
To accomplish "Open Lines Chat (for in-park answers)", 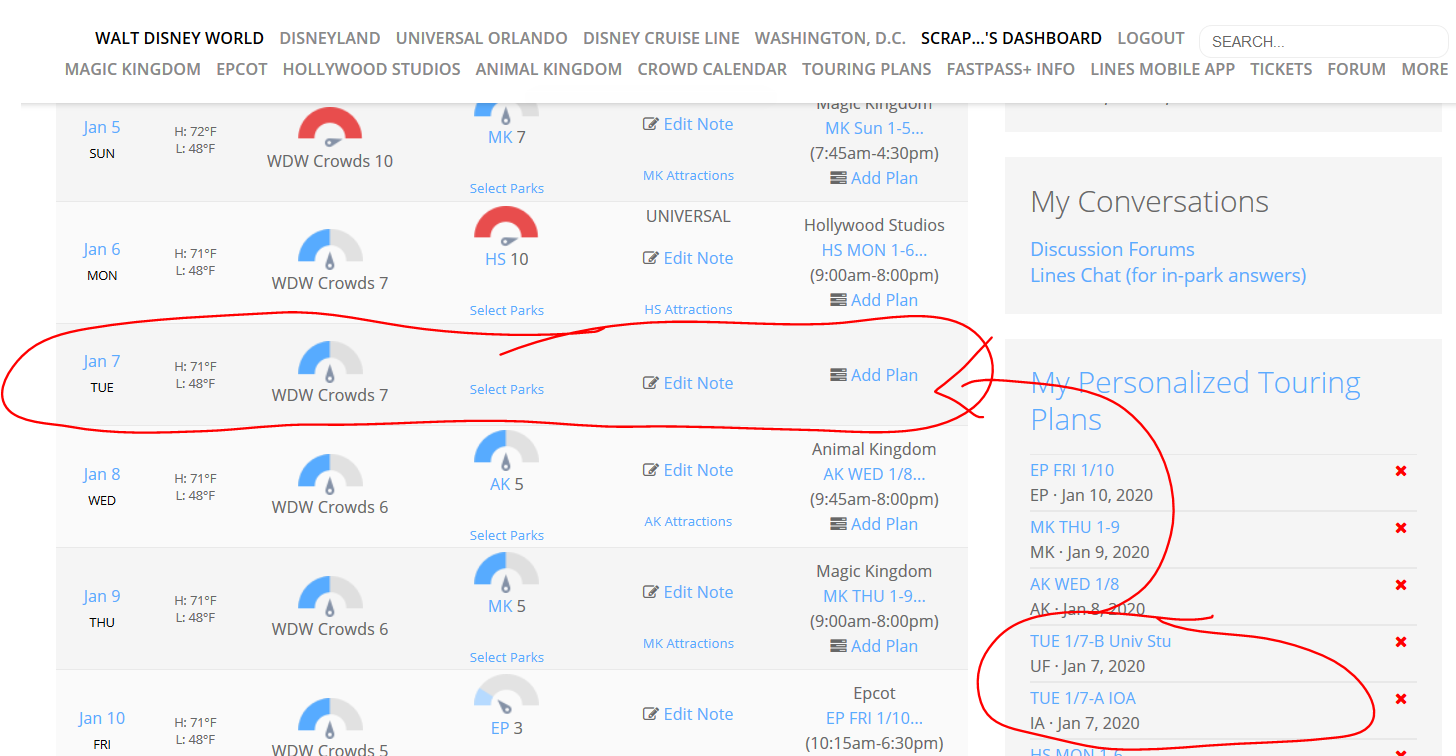I will 1168,275.
